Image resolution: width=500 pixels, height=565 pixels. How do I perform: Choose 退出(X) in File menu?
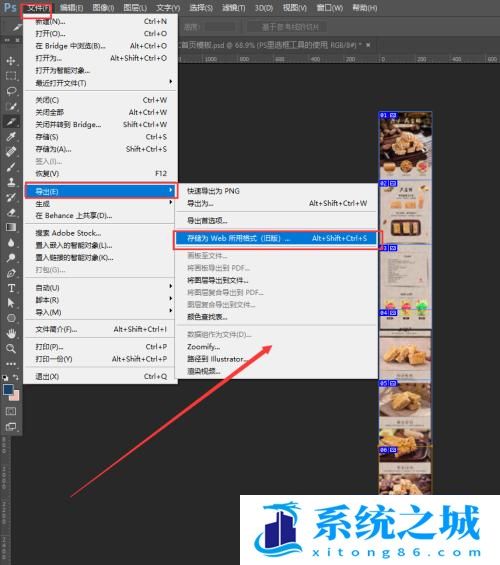click(101, 377)
